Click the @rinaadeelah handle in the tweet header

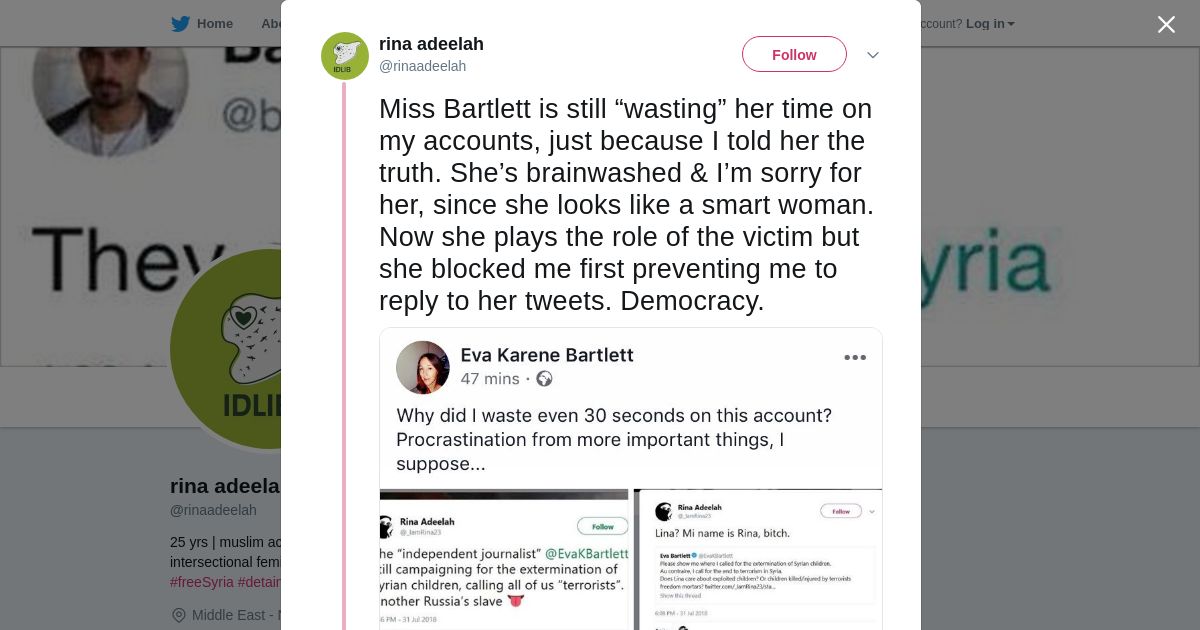tap(422, 66)
